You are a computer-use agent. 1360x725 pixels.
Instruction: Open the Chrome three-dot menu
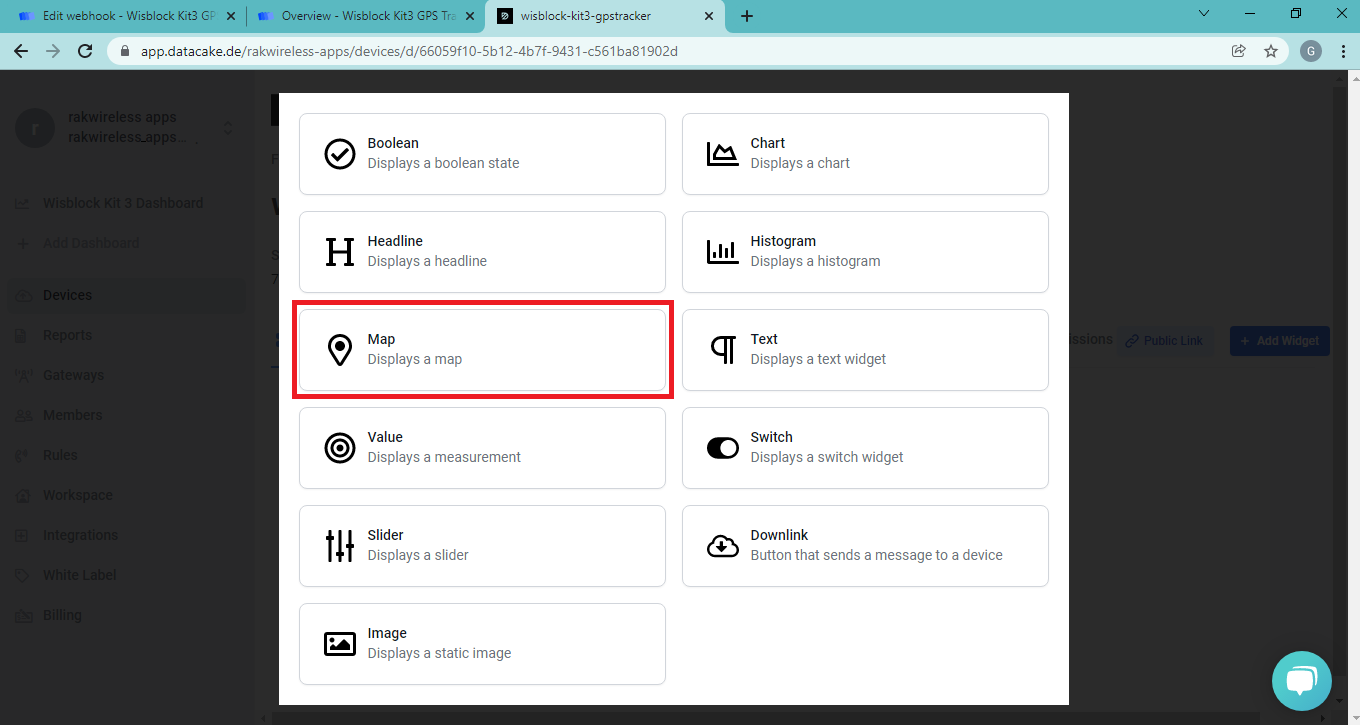pyautogui.click(x=1342, y=51)
